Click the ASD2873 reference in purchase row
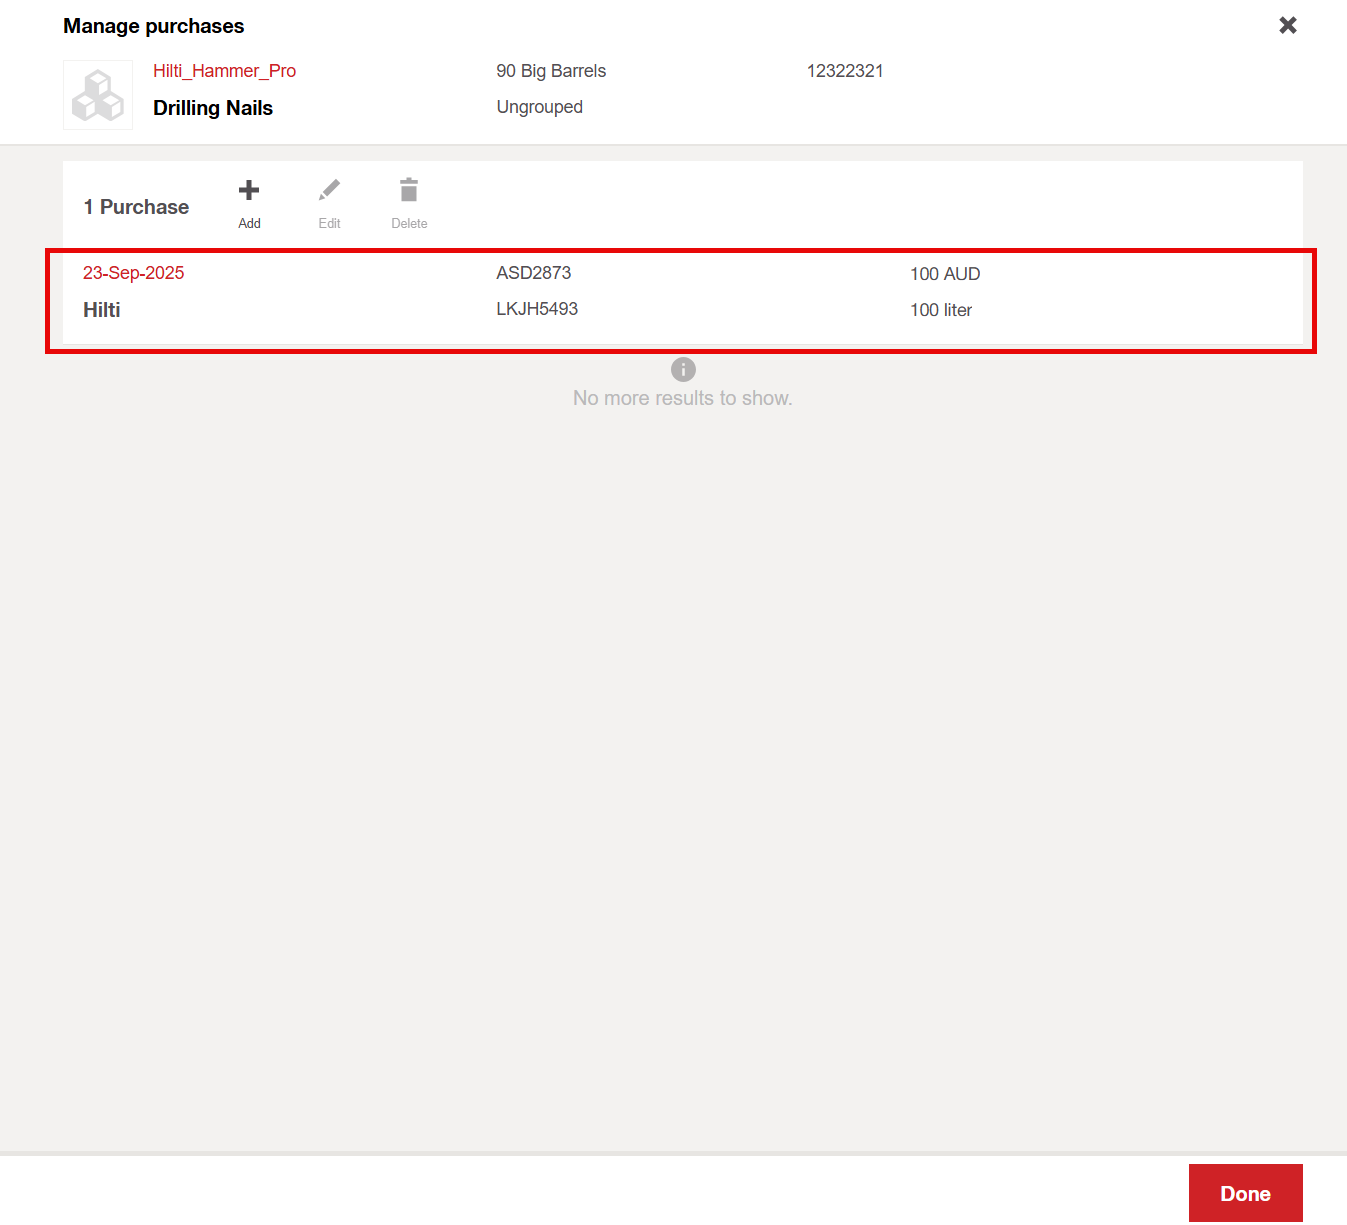The height and width of the screenshot is (1225, 1347). 533,273
